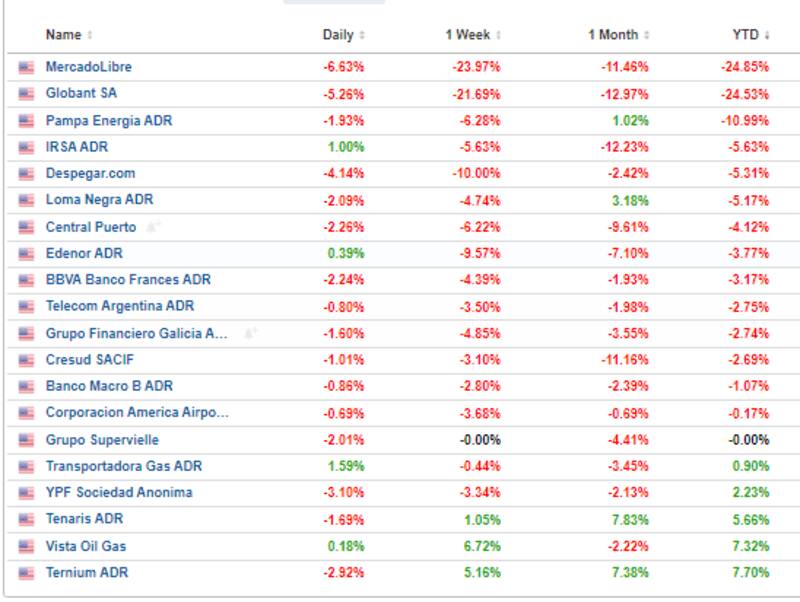Click the flag icon beside Despegar.com
The width and height of the screenshot is (800, 602).
(26, 174)
